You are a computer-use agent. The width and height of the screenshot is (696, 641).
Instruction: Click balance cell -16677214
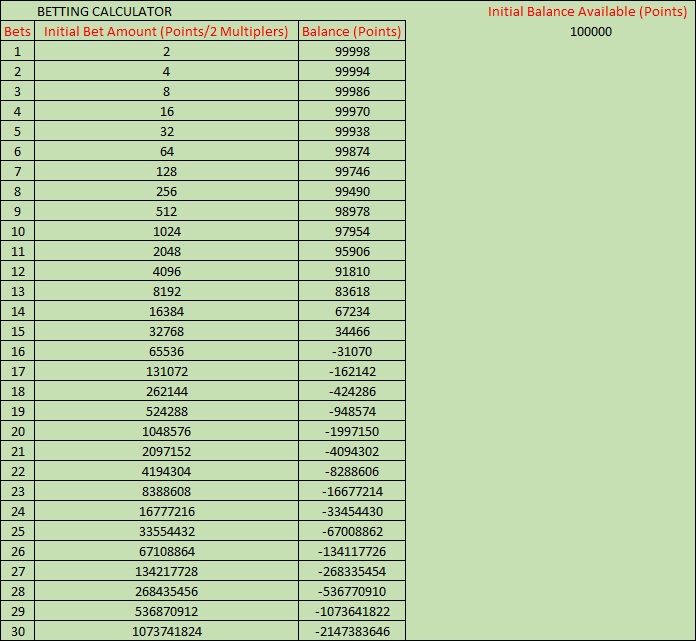[x=352, y=491]
